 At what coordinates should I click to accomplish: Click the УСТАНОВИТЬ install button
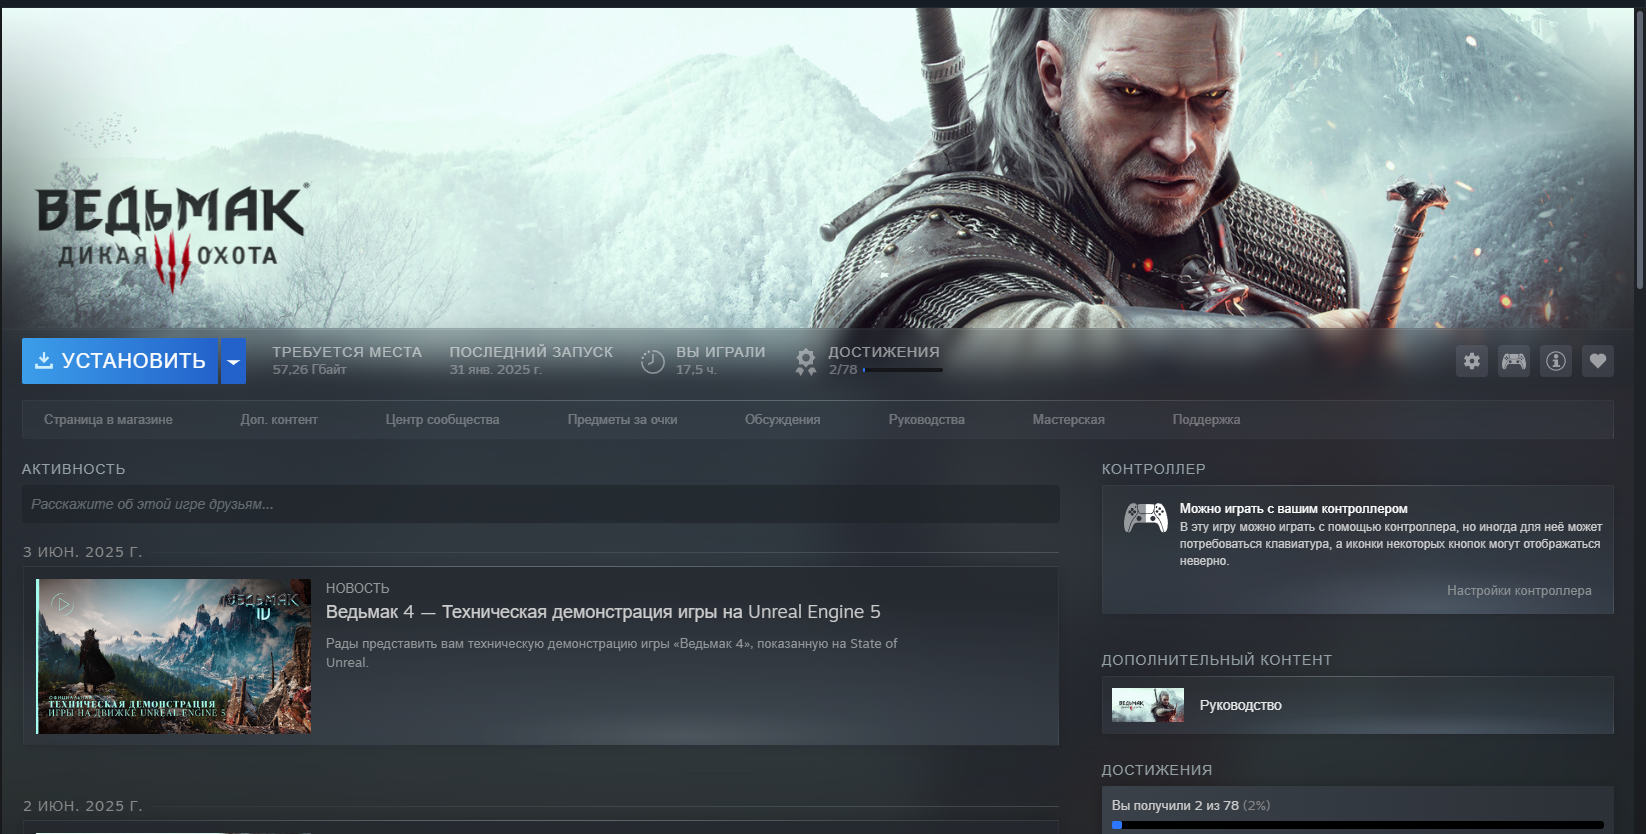120,361
